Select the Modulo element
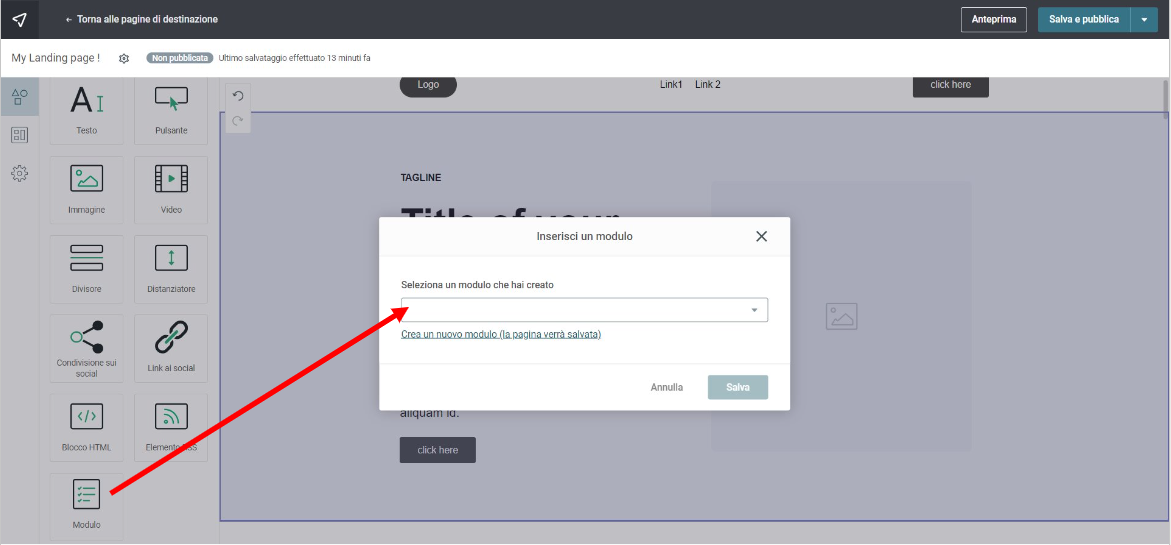Image resolution: width=1171 pixels, height=545 pixels. point(87,506)
